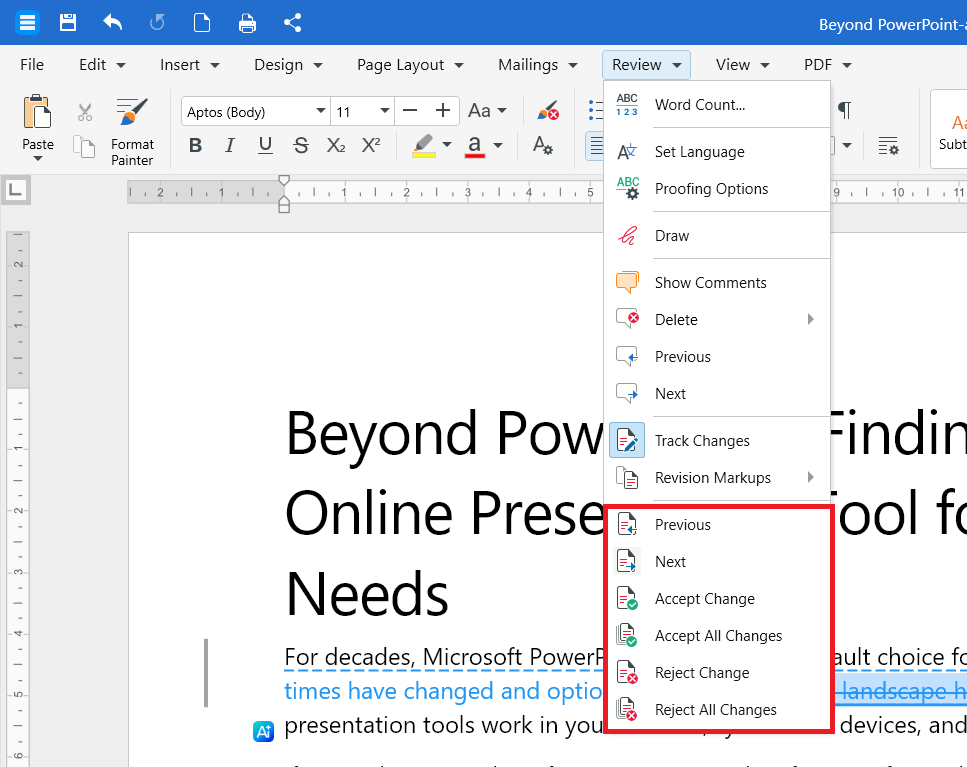Open the Mailings menu
967x767 pixels.
(x=538, y=65)
